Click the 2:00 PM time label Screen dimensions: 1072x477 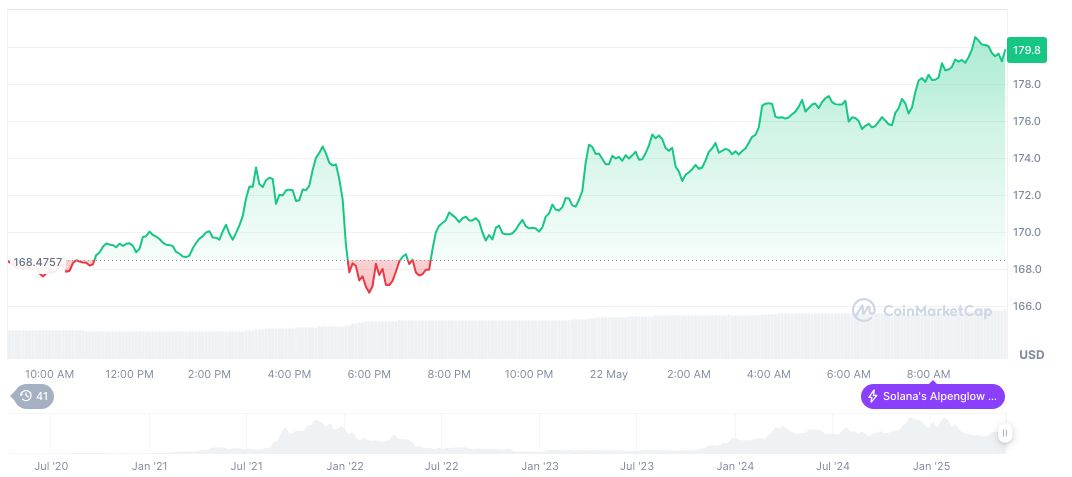209,374
